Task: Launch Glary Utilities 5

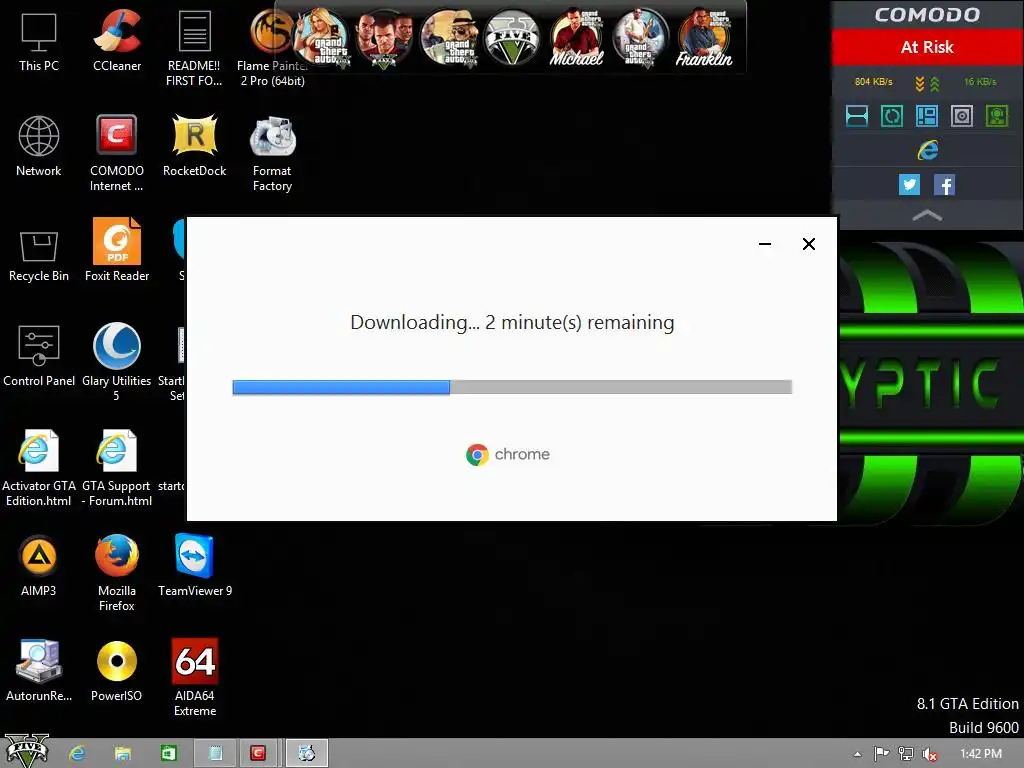Action: coord(117,362)
